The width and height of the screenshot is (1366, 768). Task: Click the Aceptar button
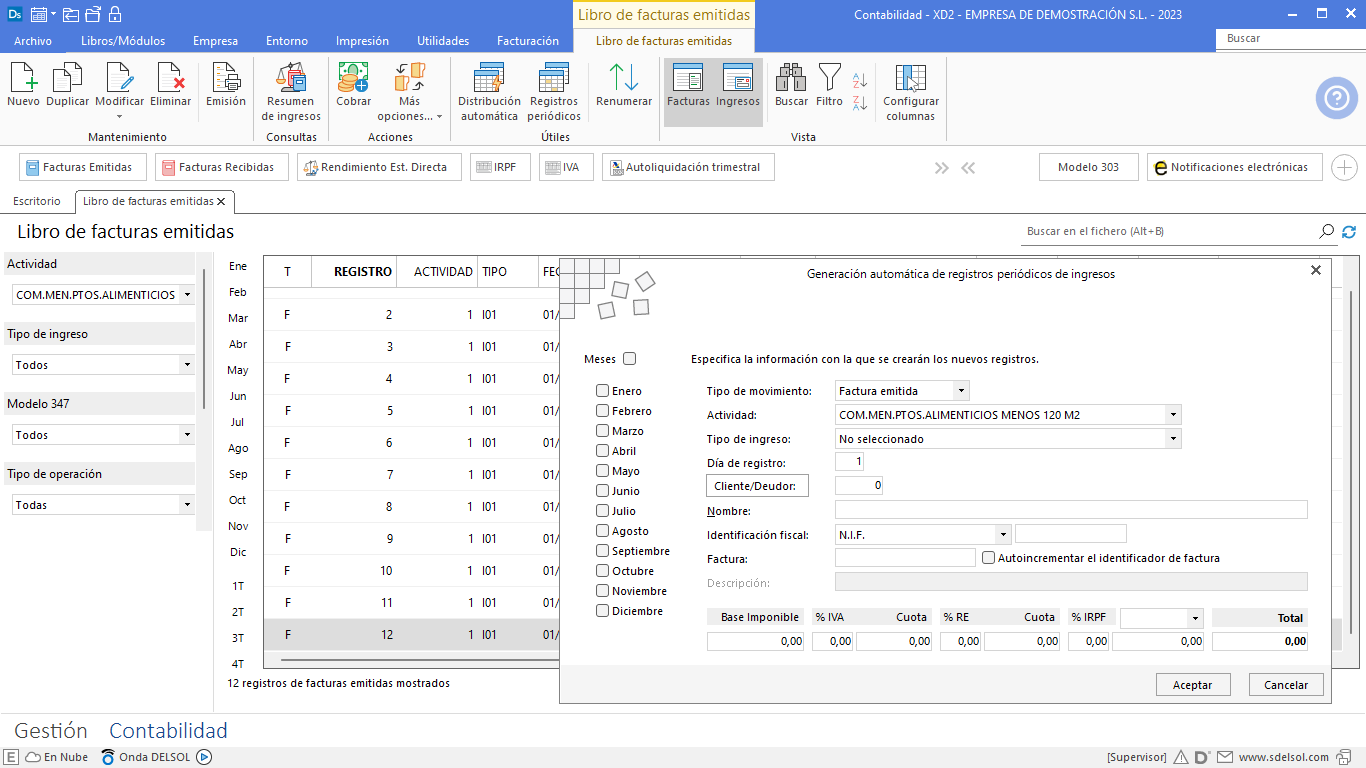pyautogui.click(x=1192, y=685)
